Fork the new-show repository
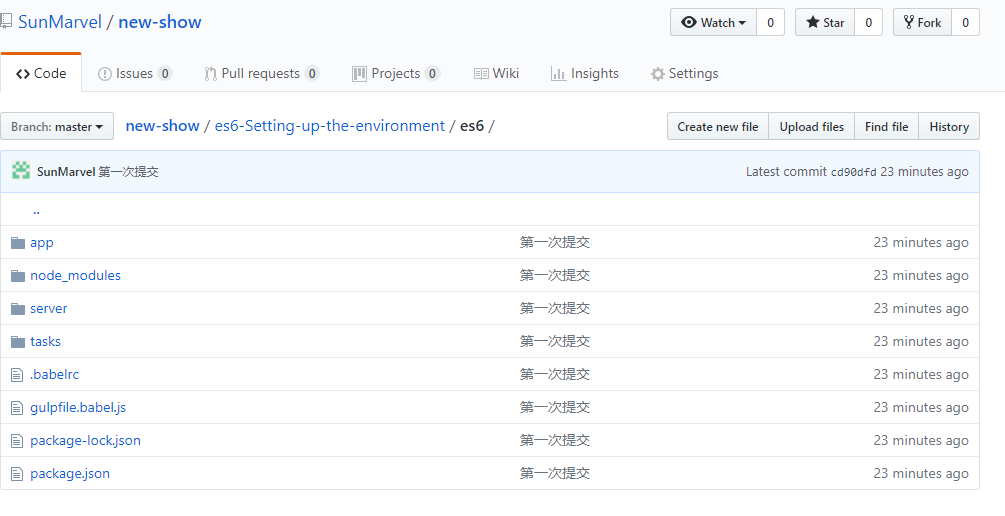This screenshot has height=516, width=1005. tap(922, 22)
